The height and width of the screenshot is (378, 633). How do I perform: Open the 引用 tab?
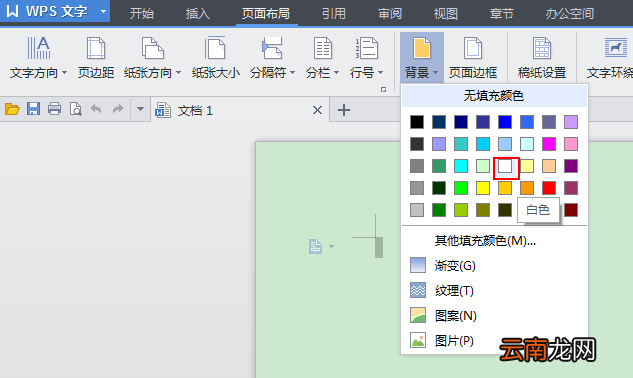pyautogui.click(x=333, y=13)
